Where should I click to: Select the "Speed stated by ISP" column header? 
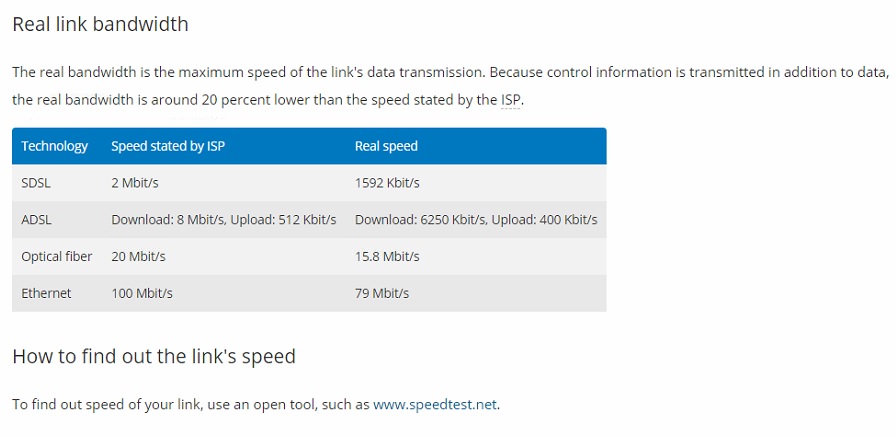click(168, 146)
